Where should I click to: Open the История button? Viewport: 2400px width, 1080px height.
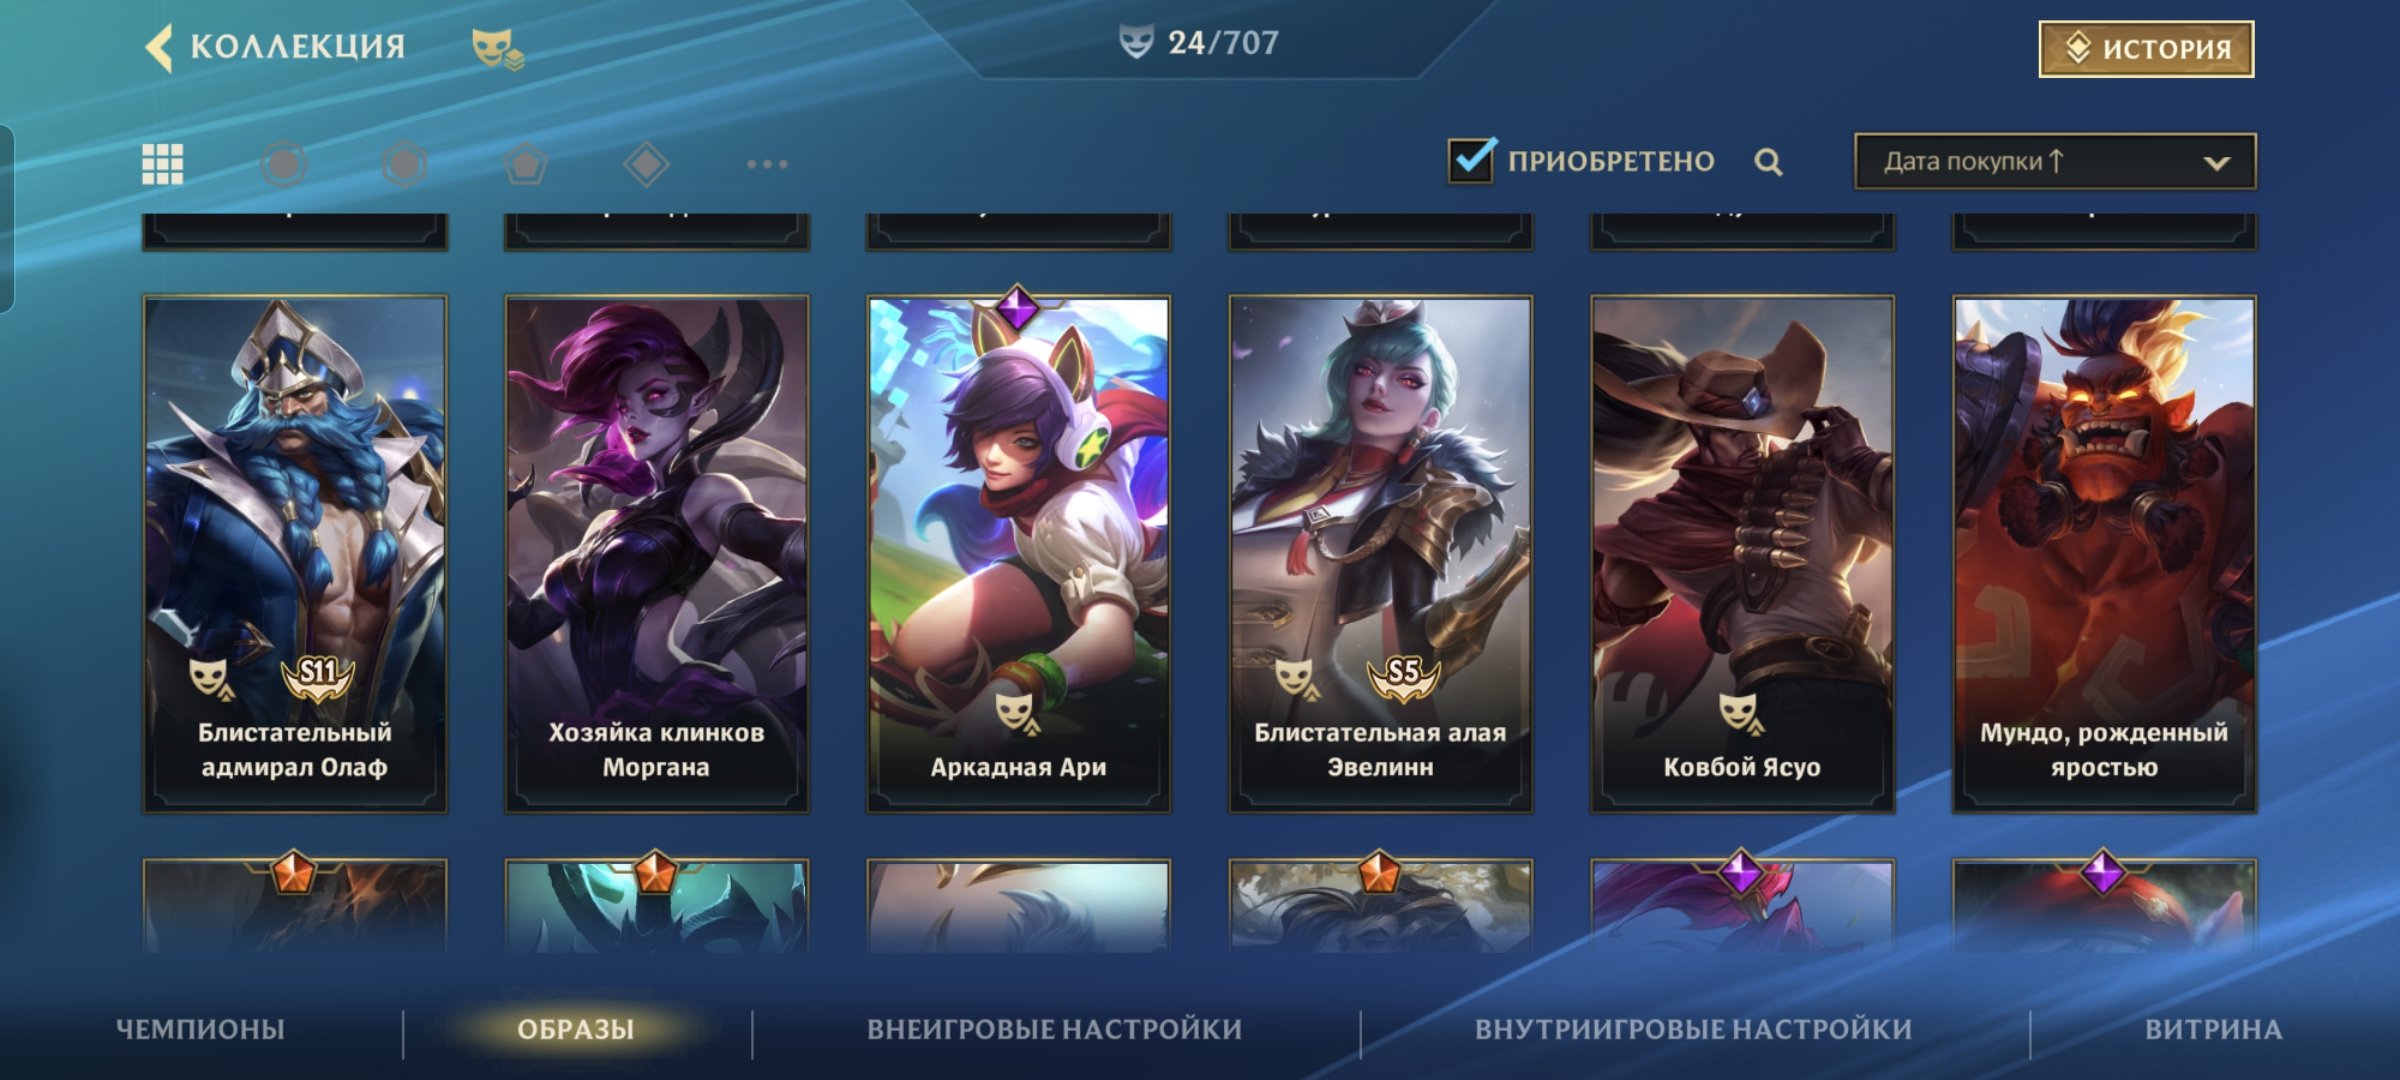(x=2146, y=48)
